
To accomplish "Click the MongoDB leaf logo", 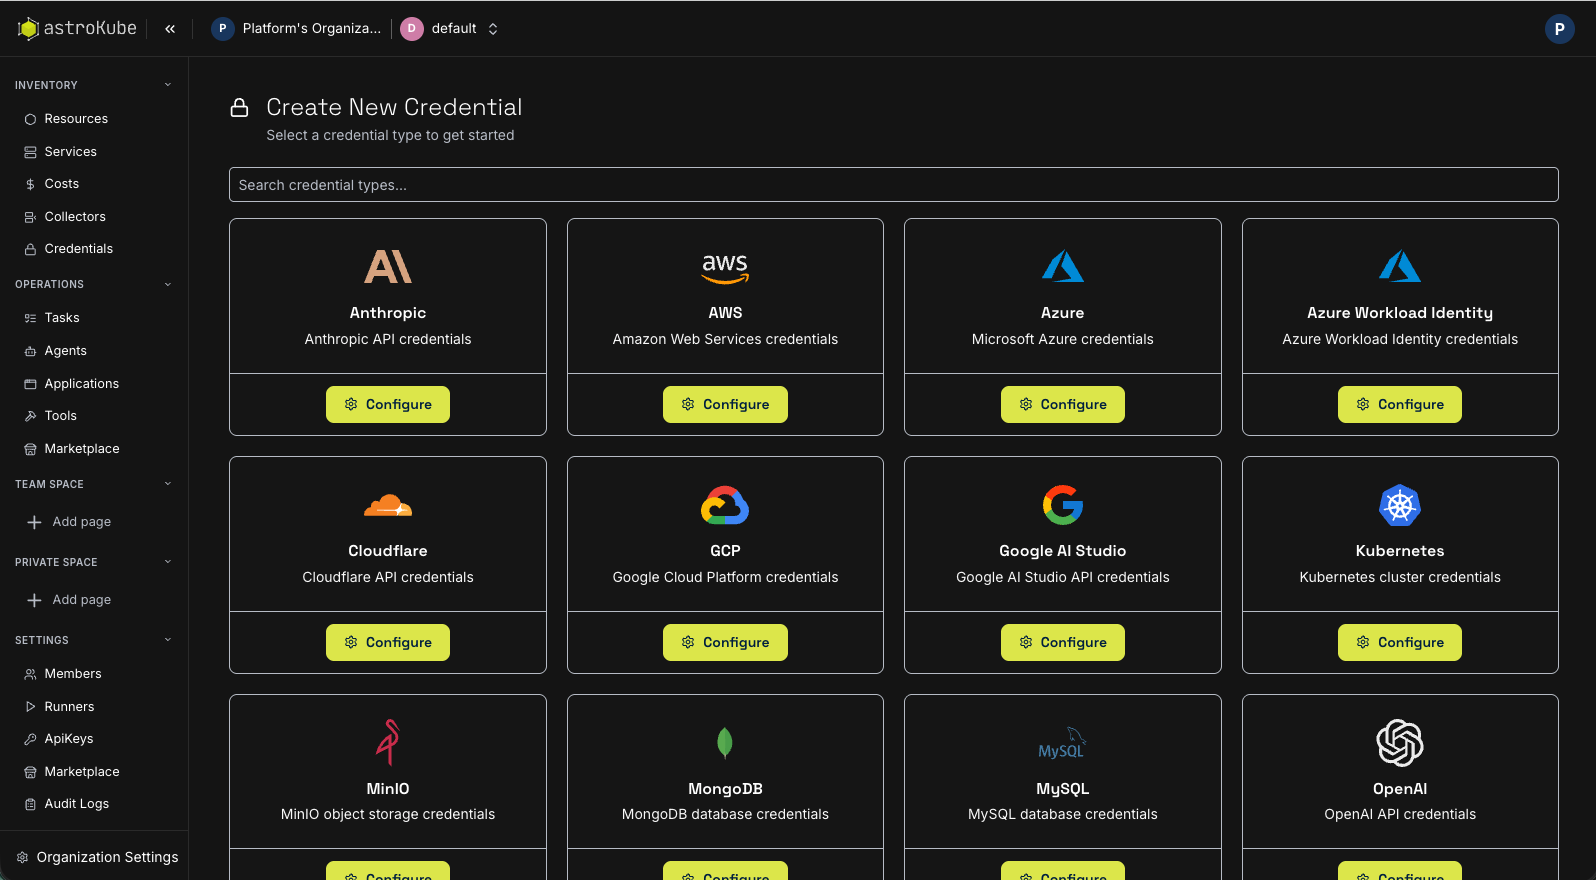I will (x=725, y=743).
